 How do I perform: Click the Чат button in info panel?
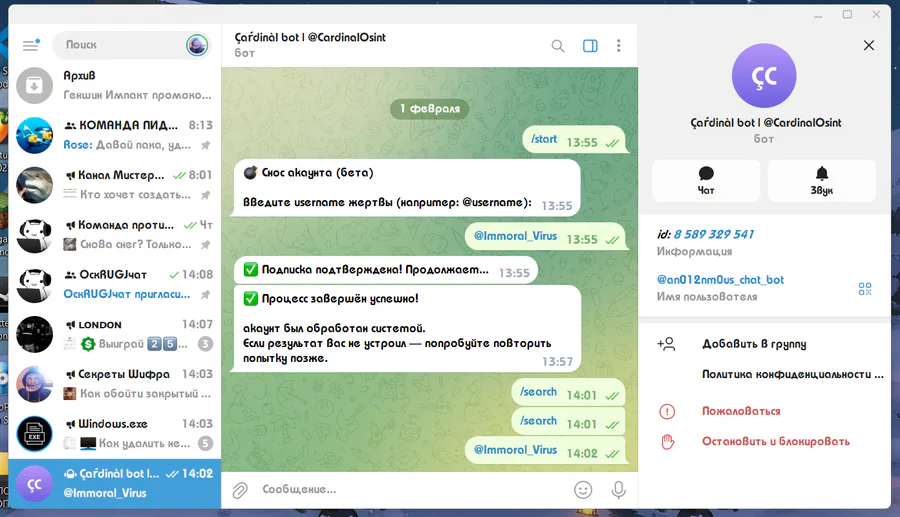pos(706,181)
